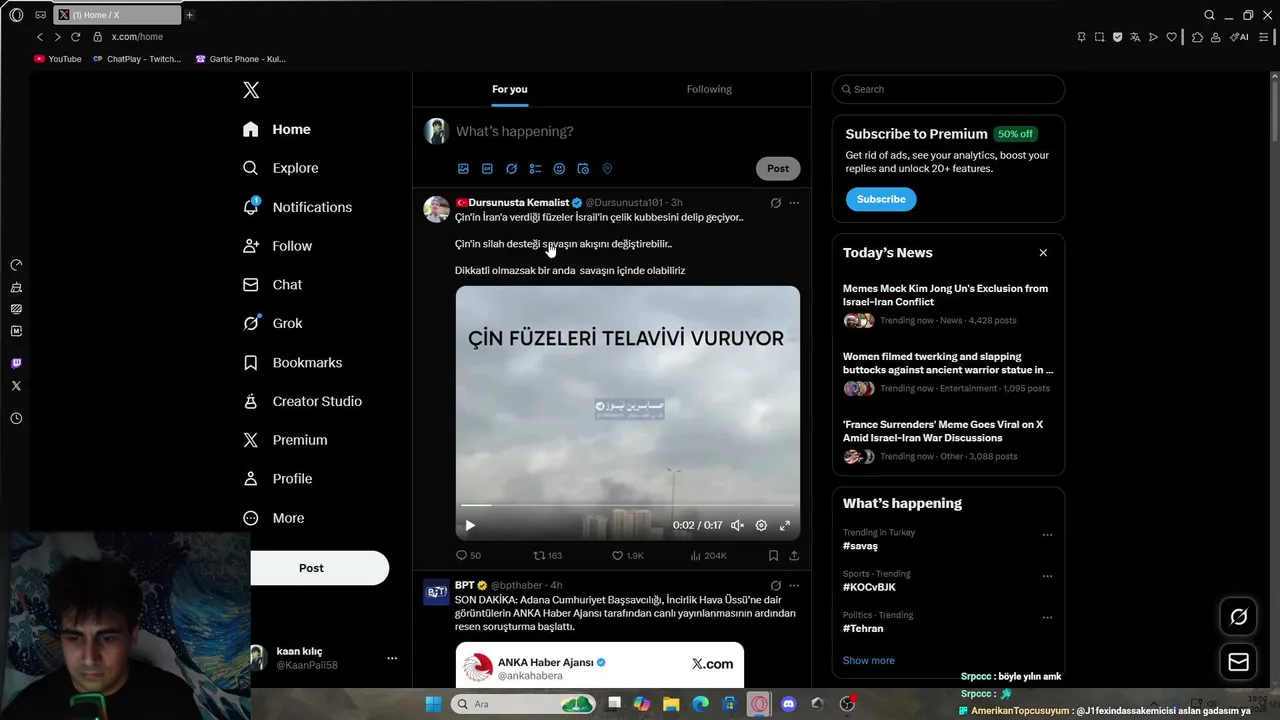This screenshot has height=720, width=1280.
Task: Like the post with 1.9K likes
Action: point(628,555)
